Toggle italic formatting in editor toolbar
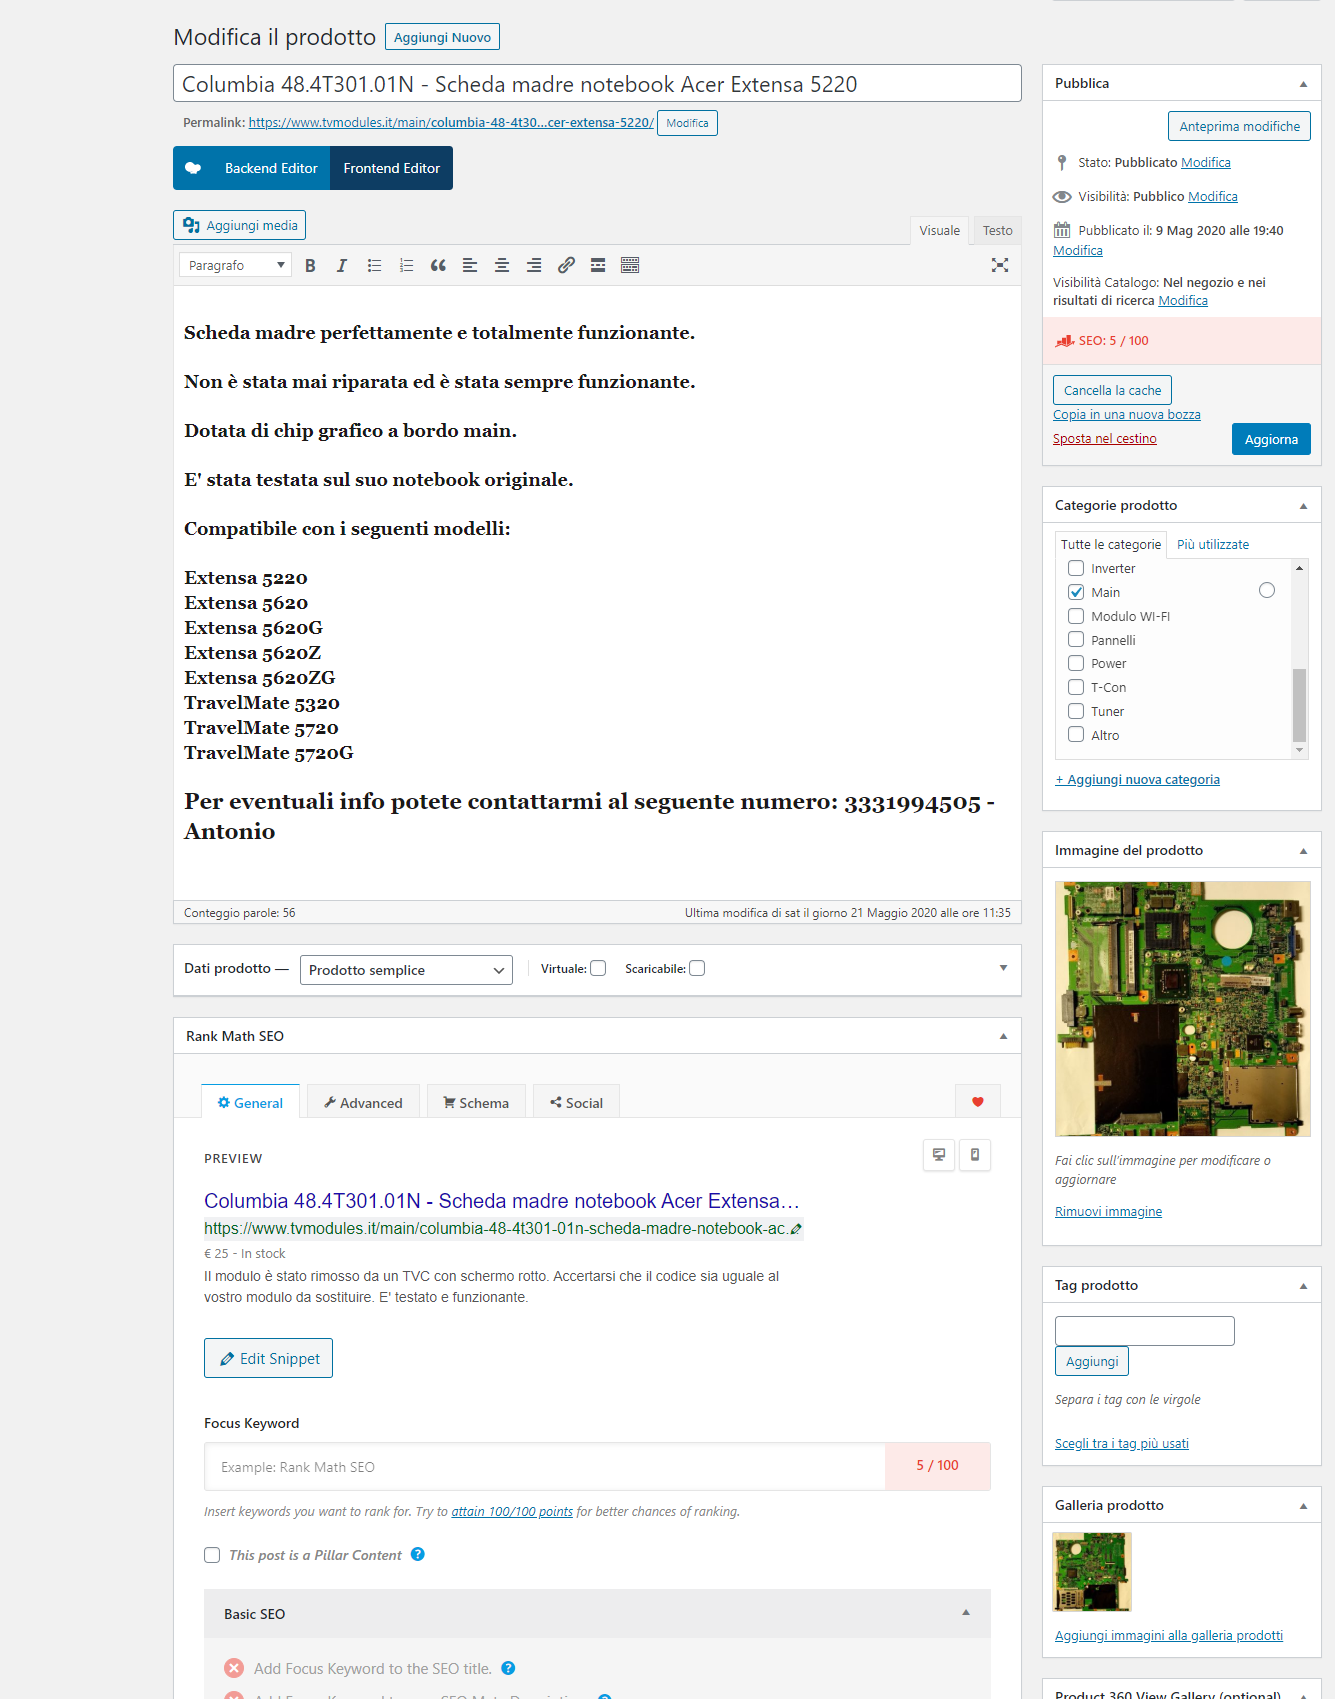The image size is (1335, 1699). (x=342, y=265)
